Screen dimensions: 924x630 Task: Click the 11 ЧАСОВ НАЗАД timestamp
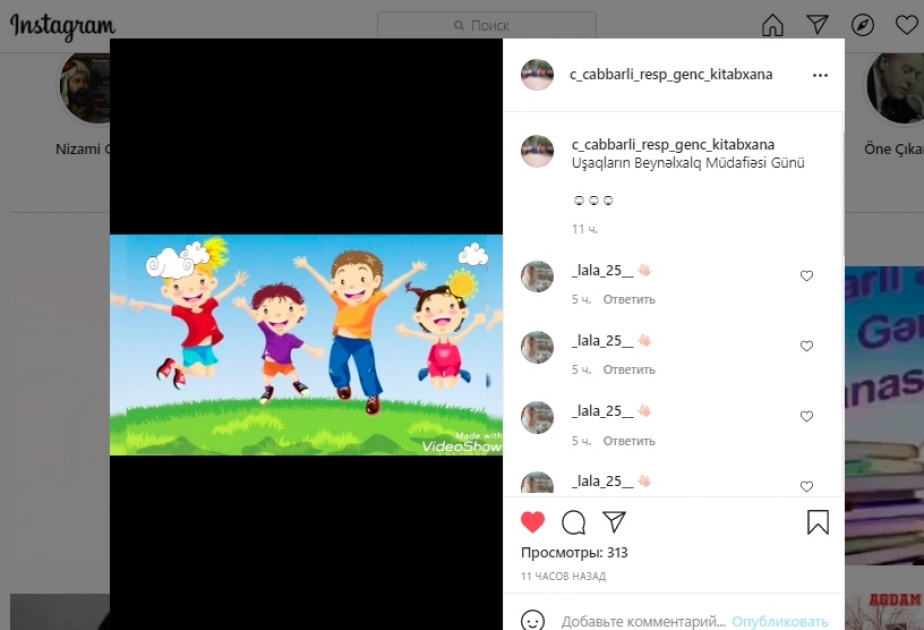pyautogui.click(x=563, y=576)
